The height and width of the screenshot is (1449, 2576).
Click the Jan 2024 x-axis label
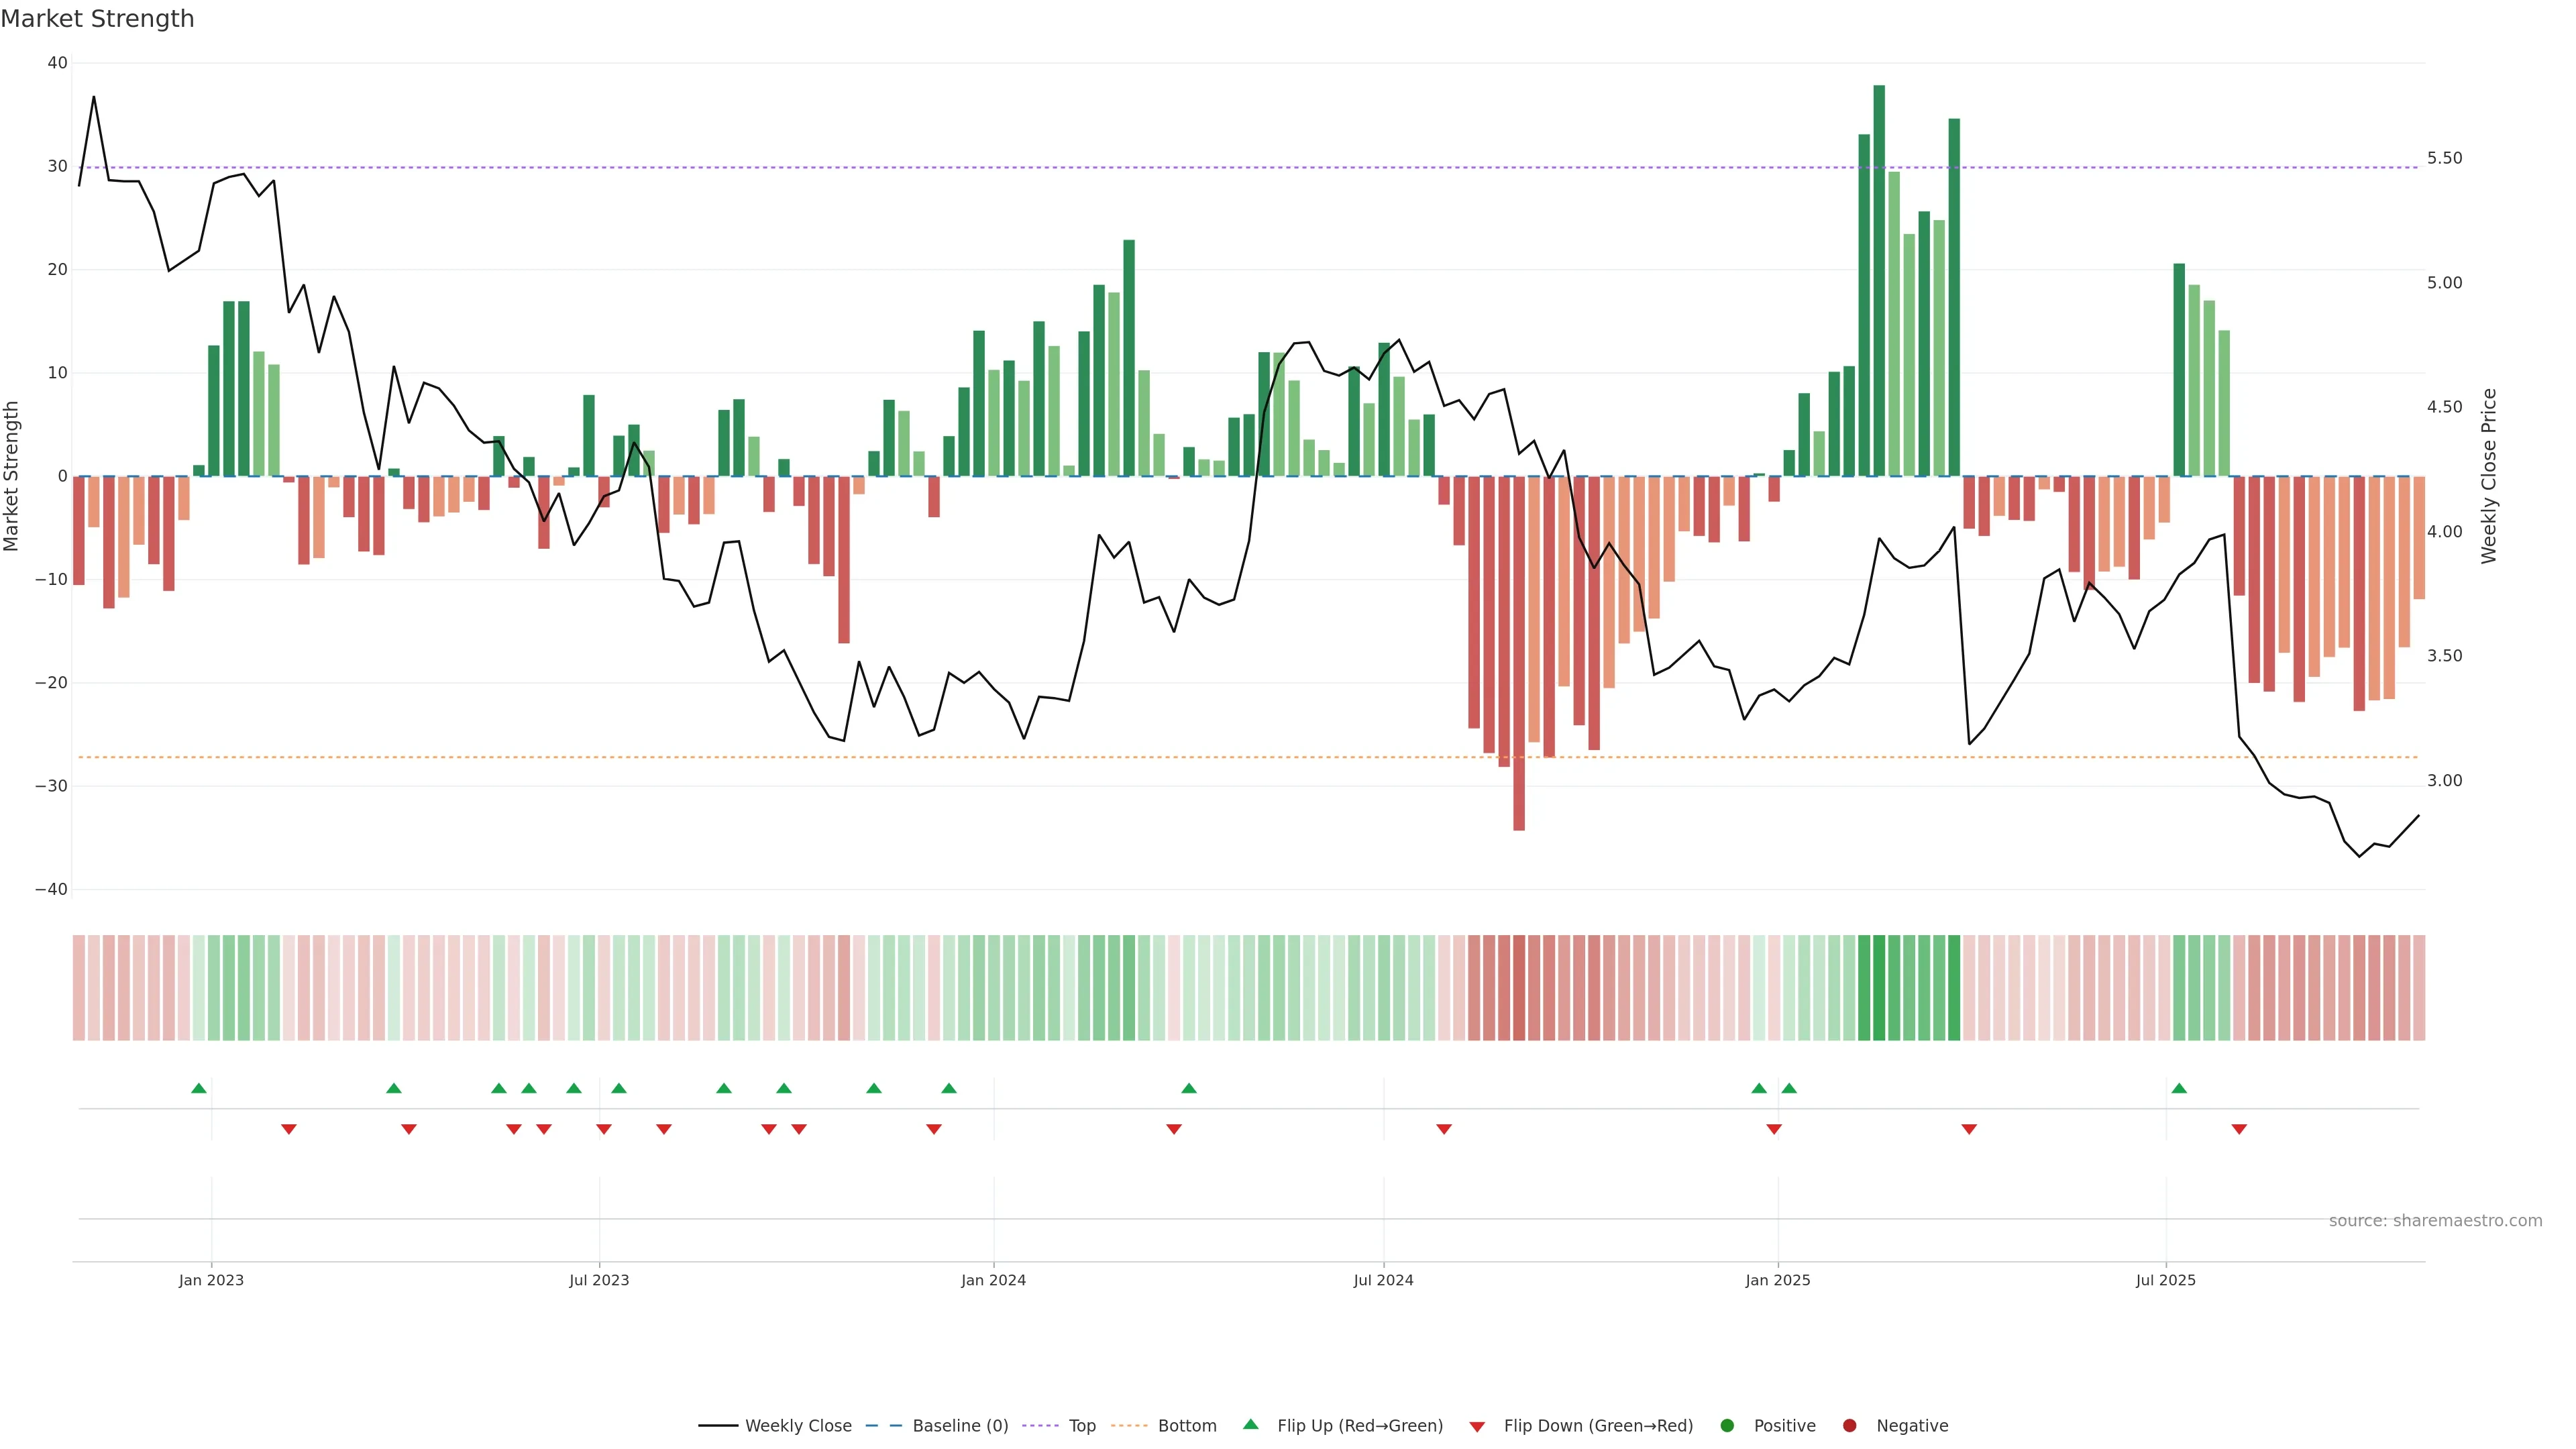pyautogui.click(x=993, y=1280)
